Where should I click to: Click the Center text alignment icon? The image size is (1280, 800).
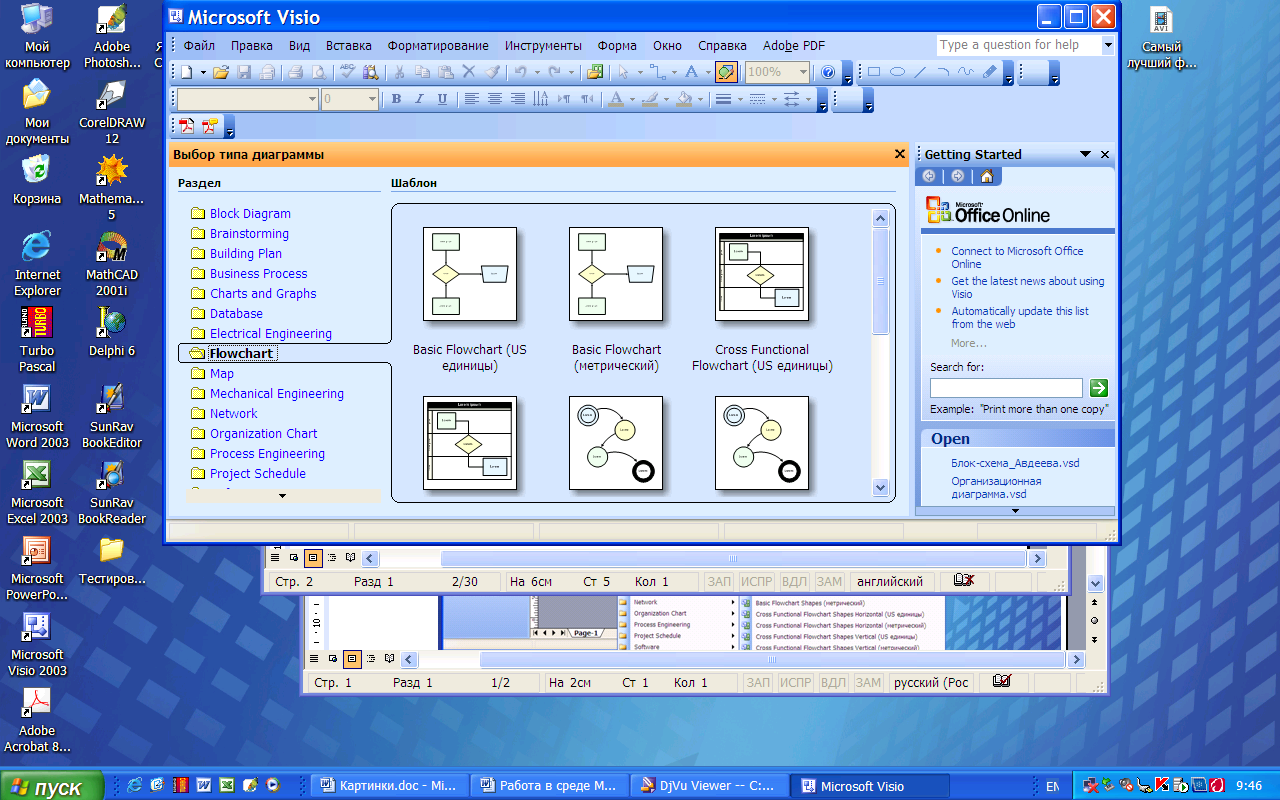(495, 99)
